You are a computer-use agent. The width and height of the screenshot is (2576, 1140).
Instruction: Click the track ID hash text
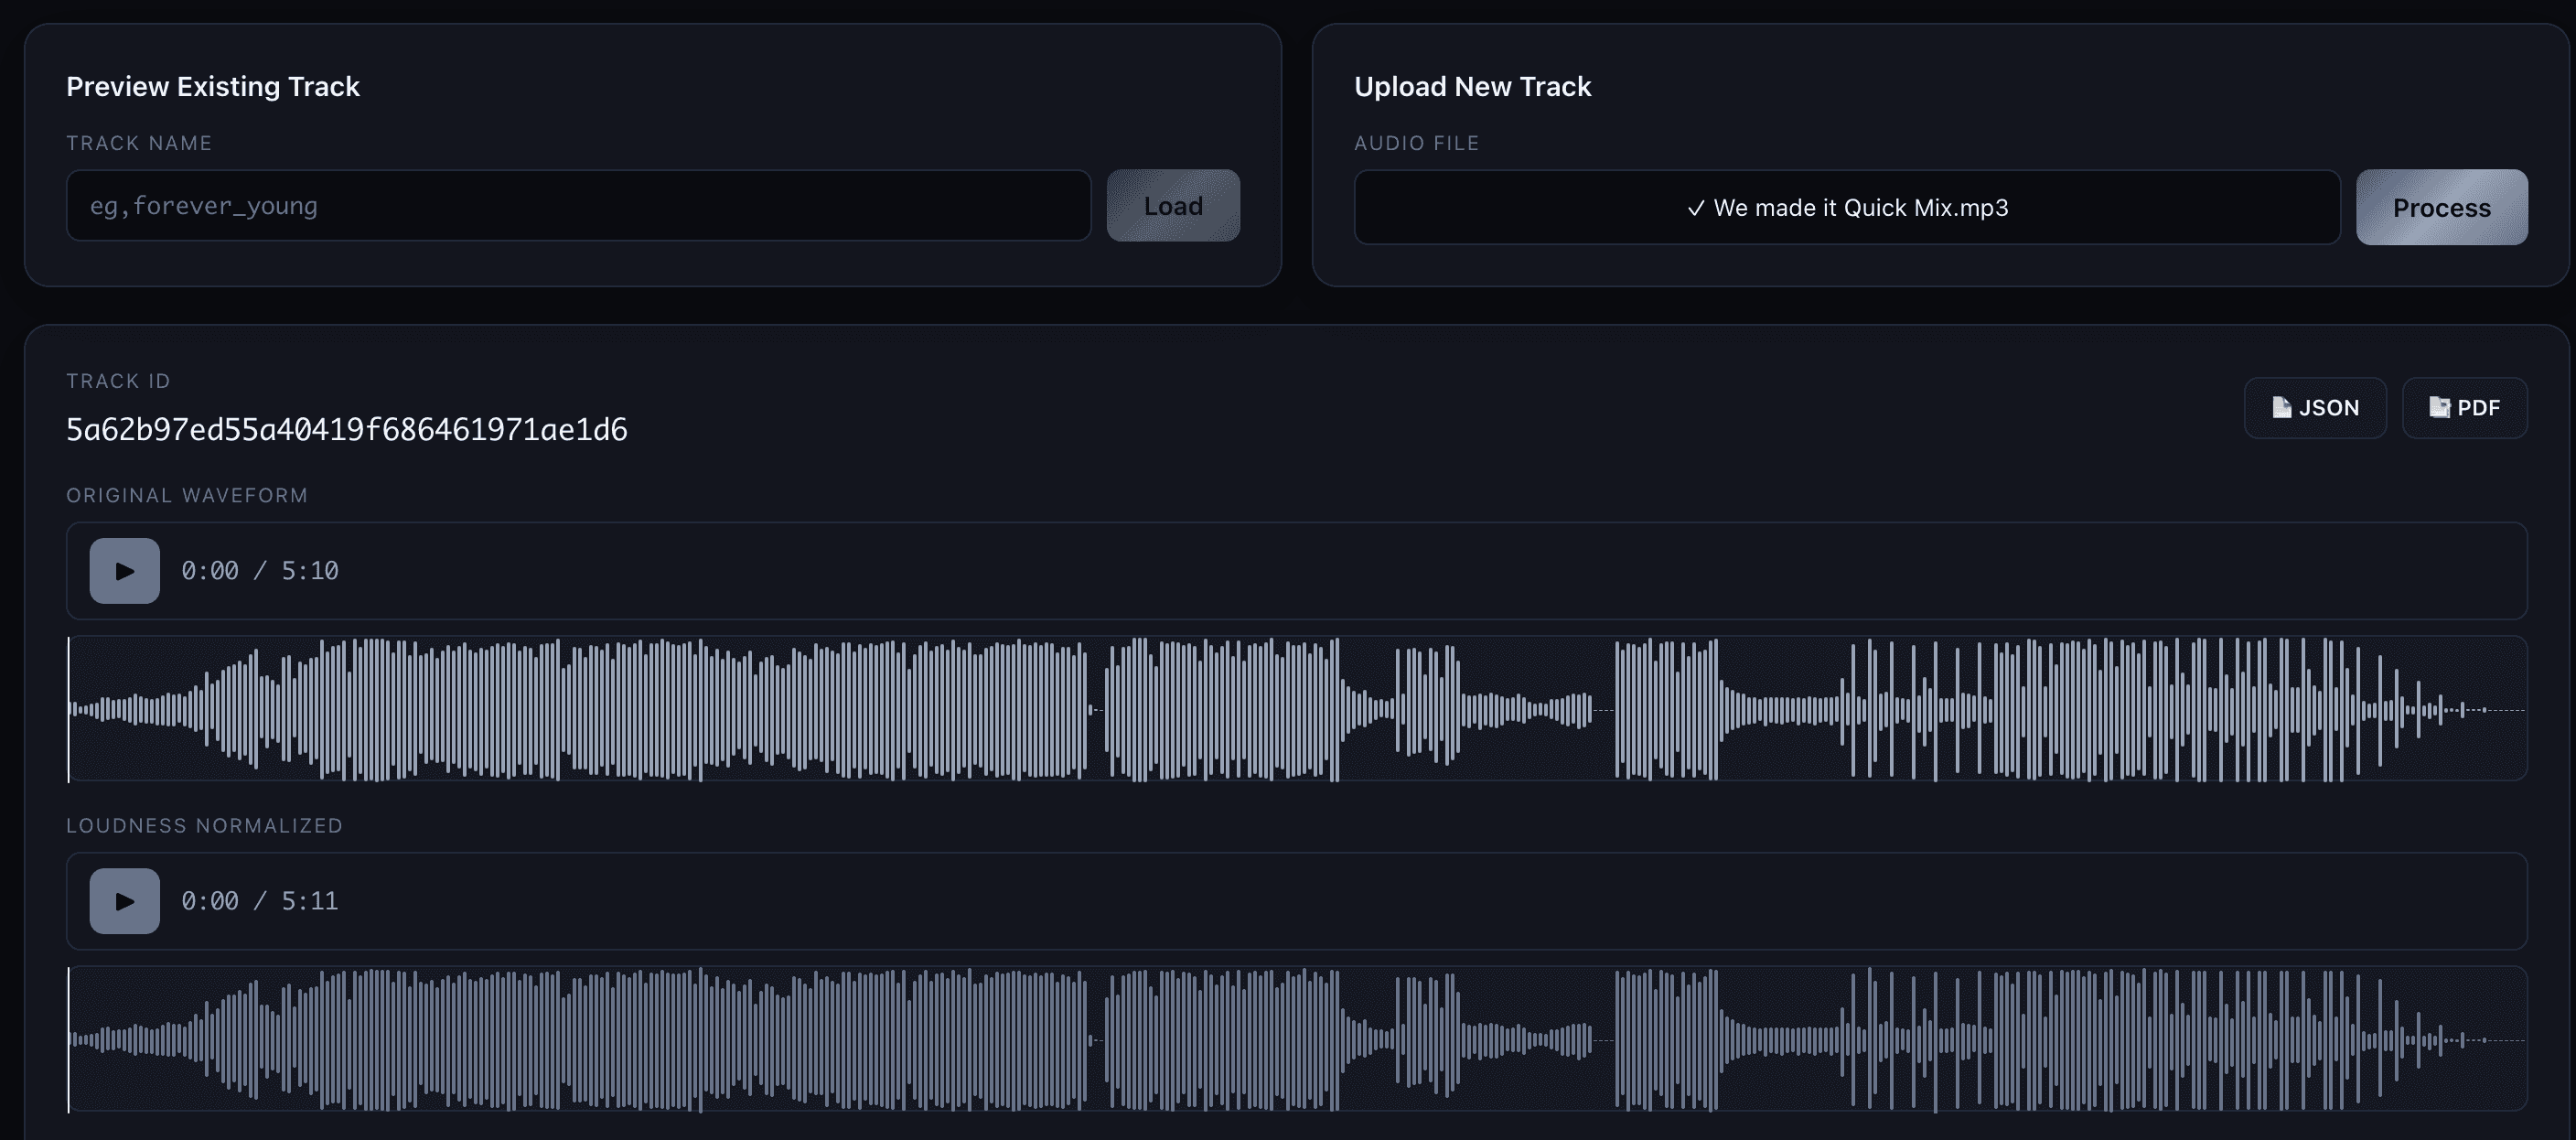[346, 430]
